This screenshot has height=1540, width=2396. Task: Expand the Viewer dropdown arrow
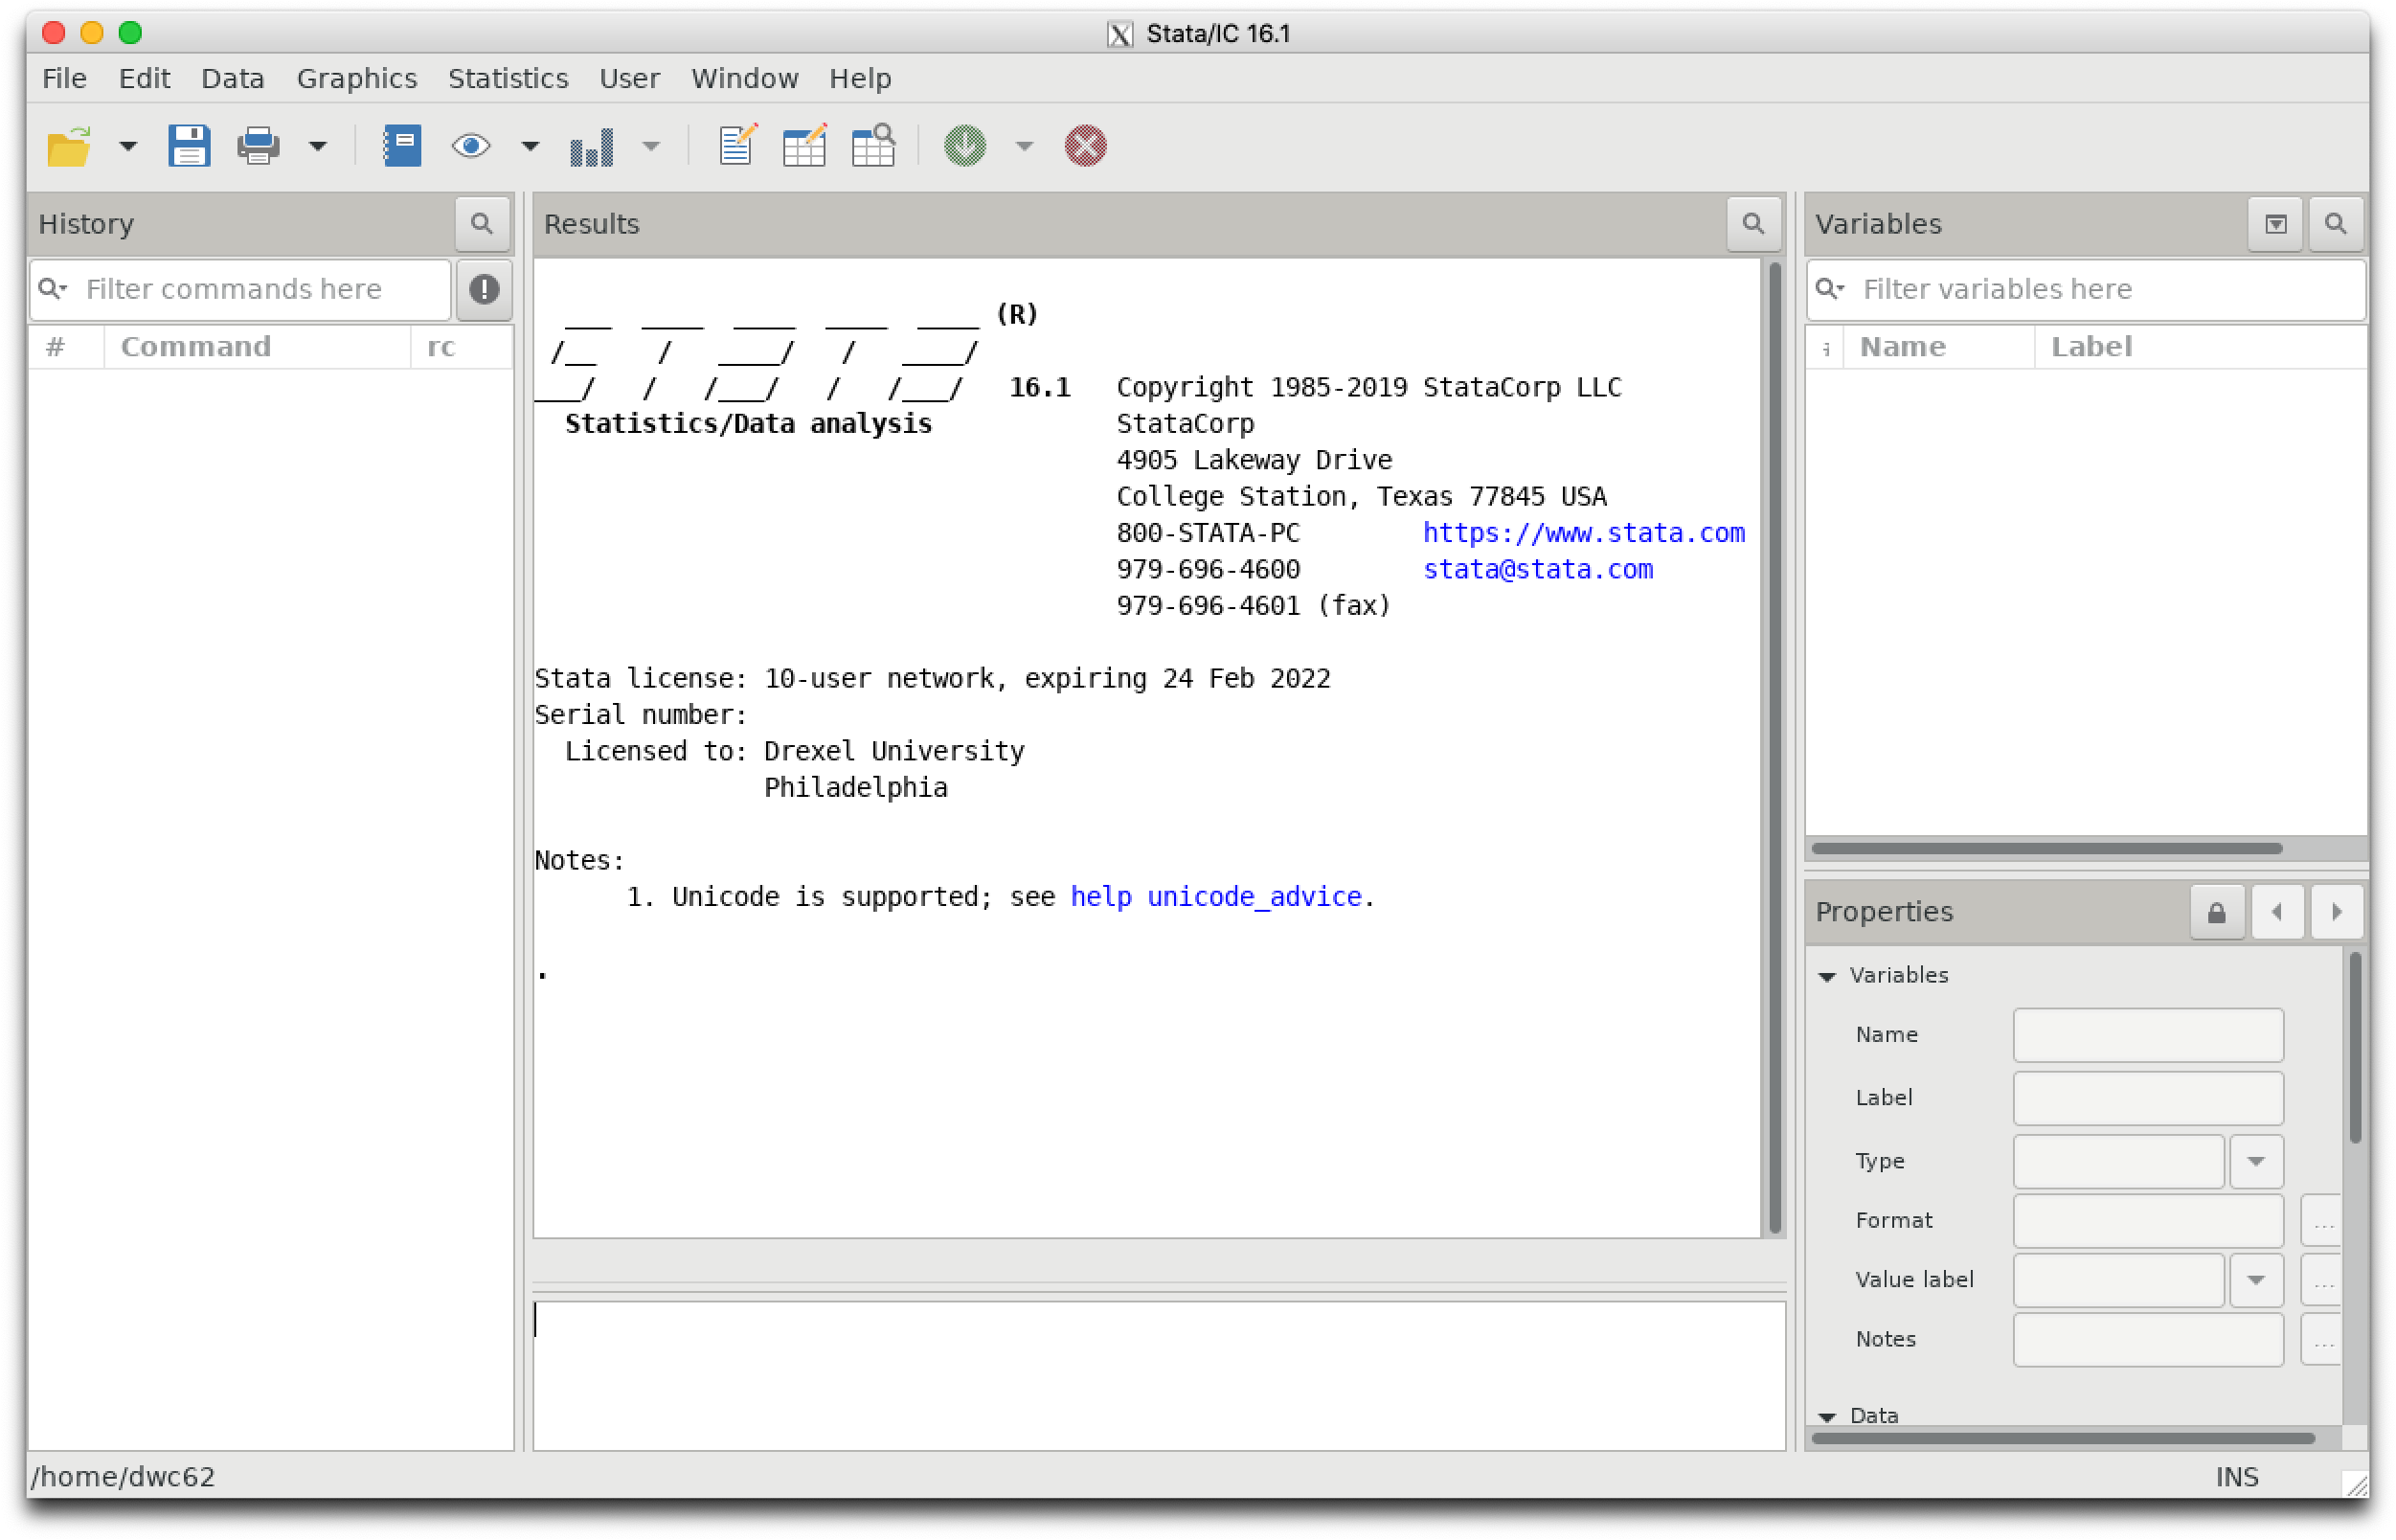(530, 146)
